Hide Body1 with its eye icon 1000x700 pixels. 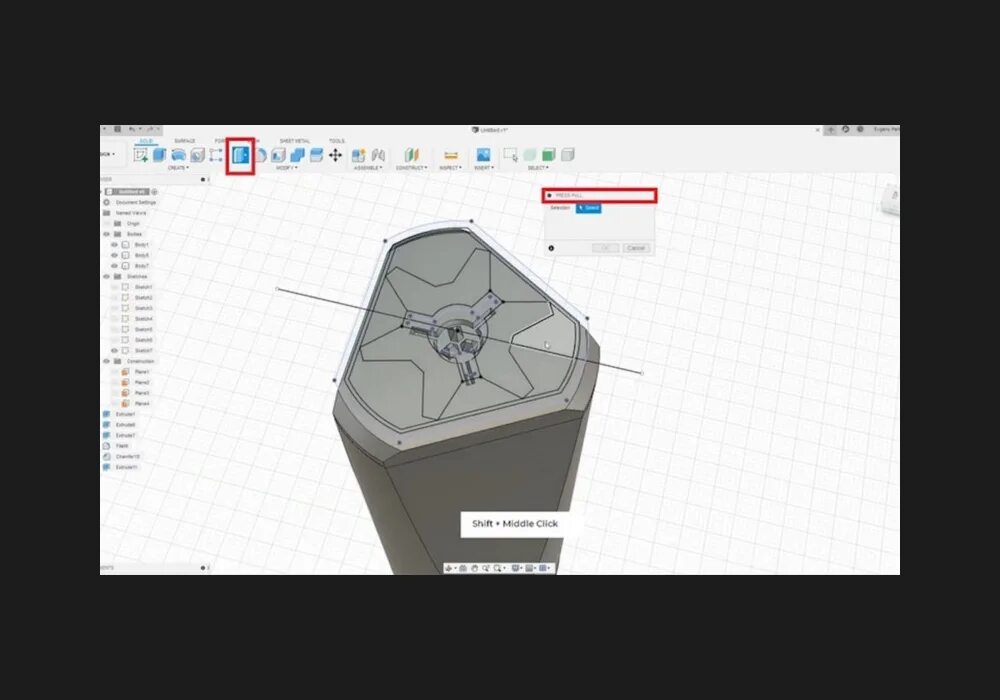tap(115, 245)
